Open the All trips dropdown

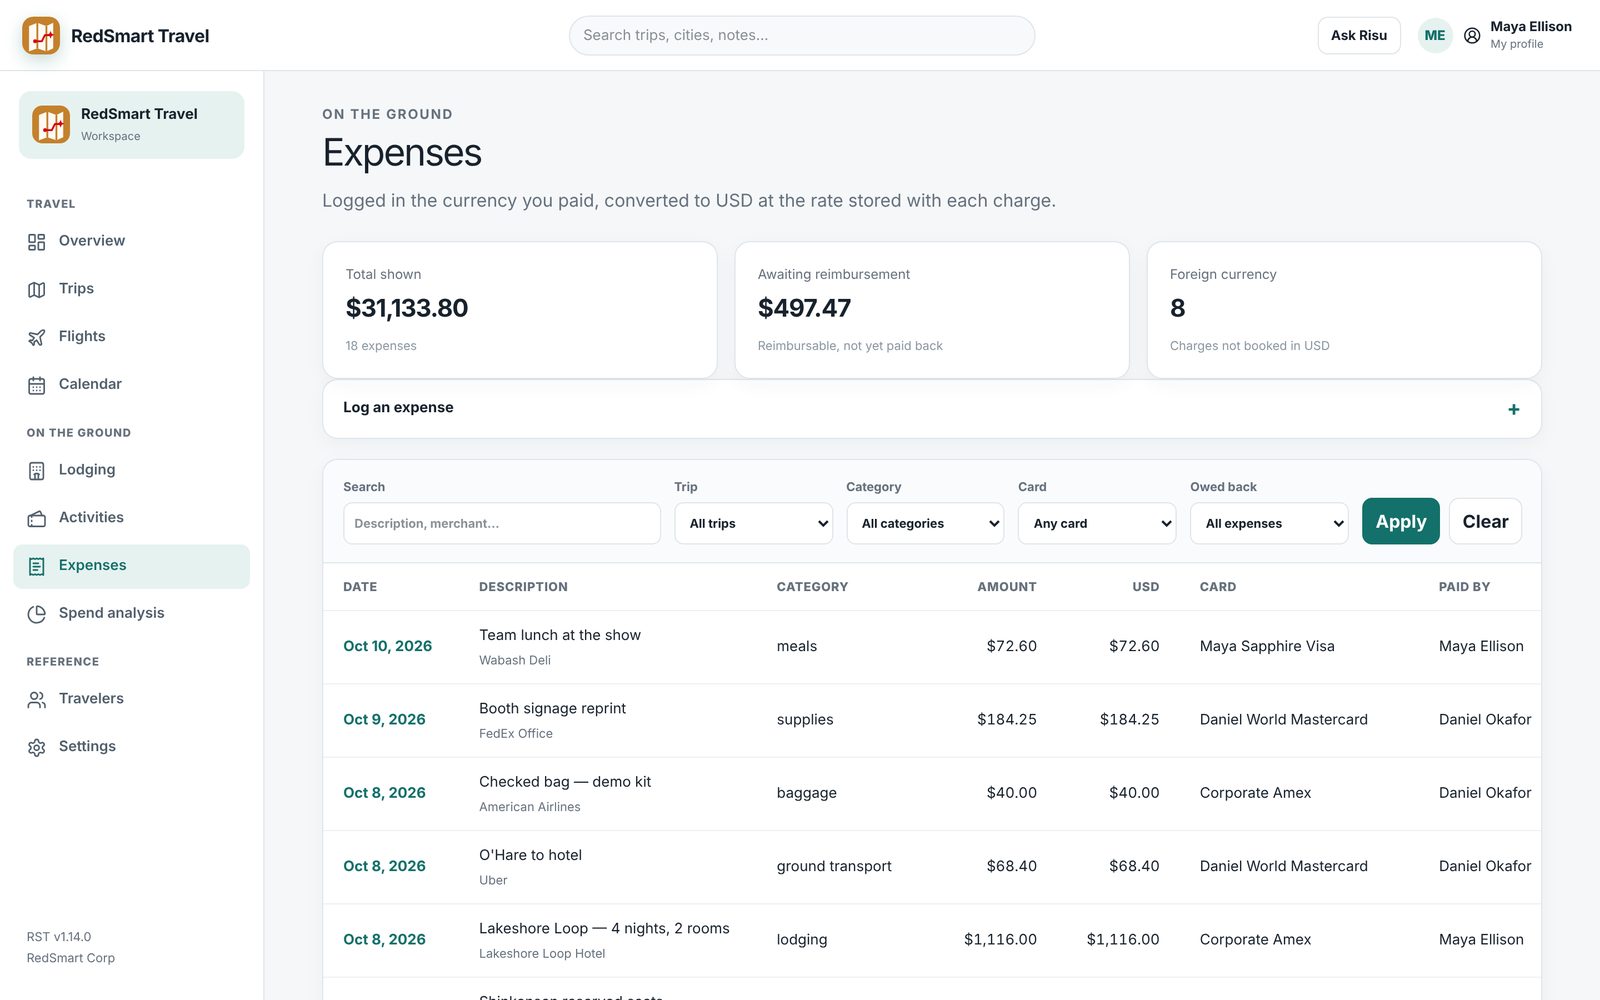(x=754, y=523)
